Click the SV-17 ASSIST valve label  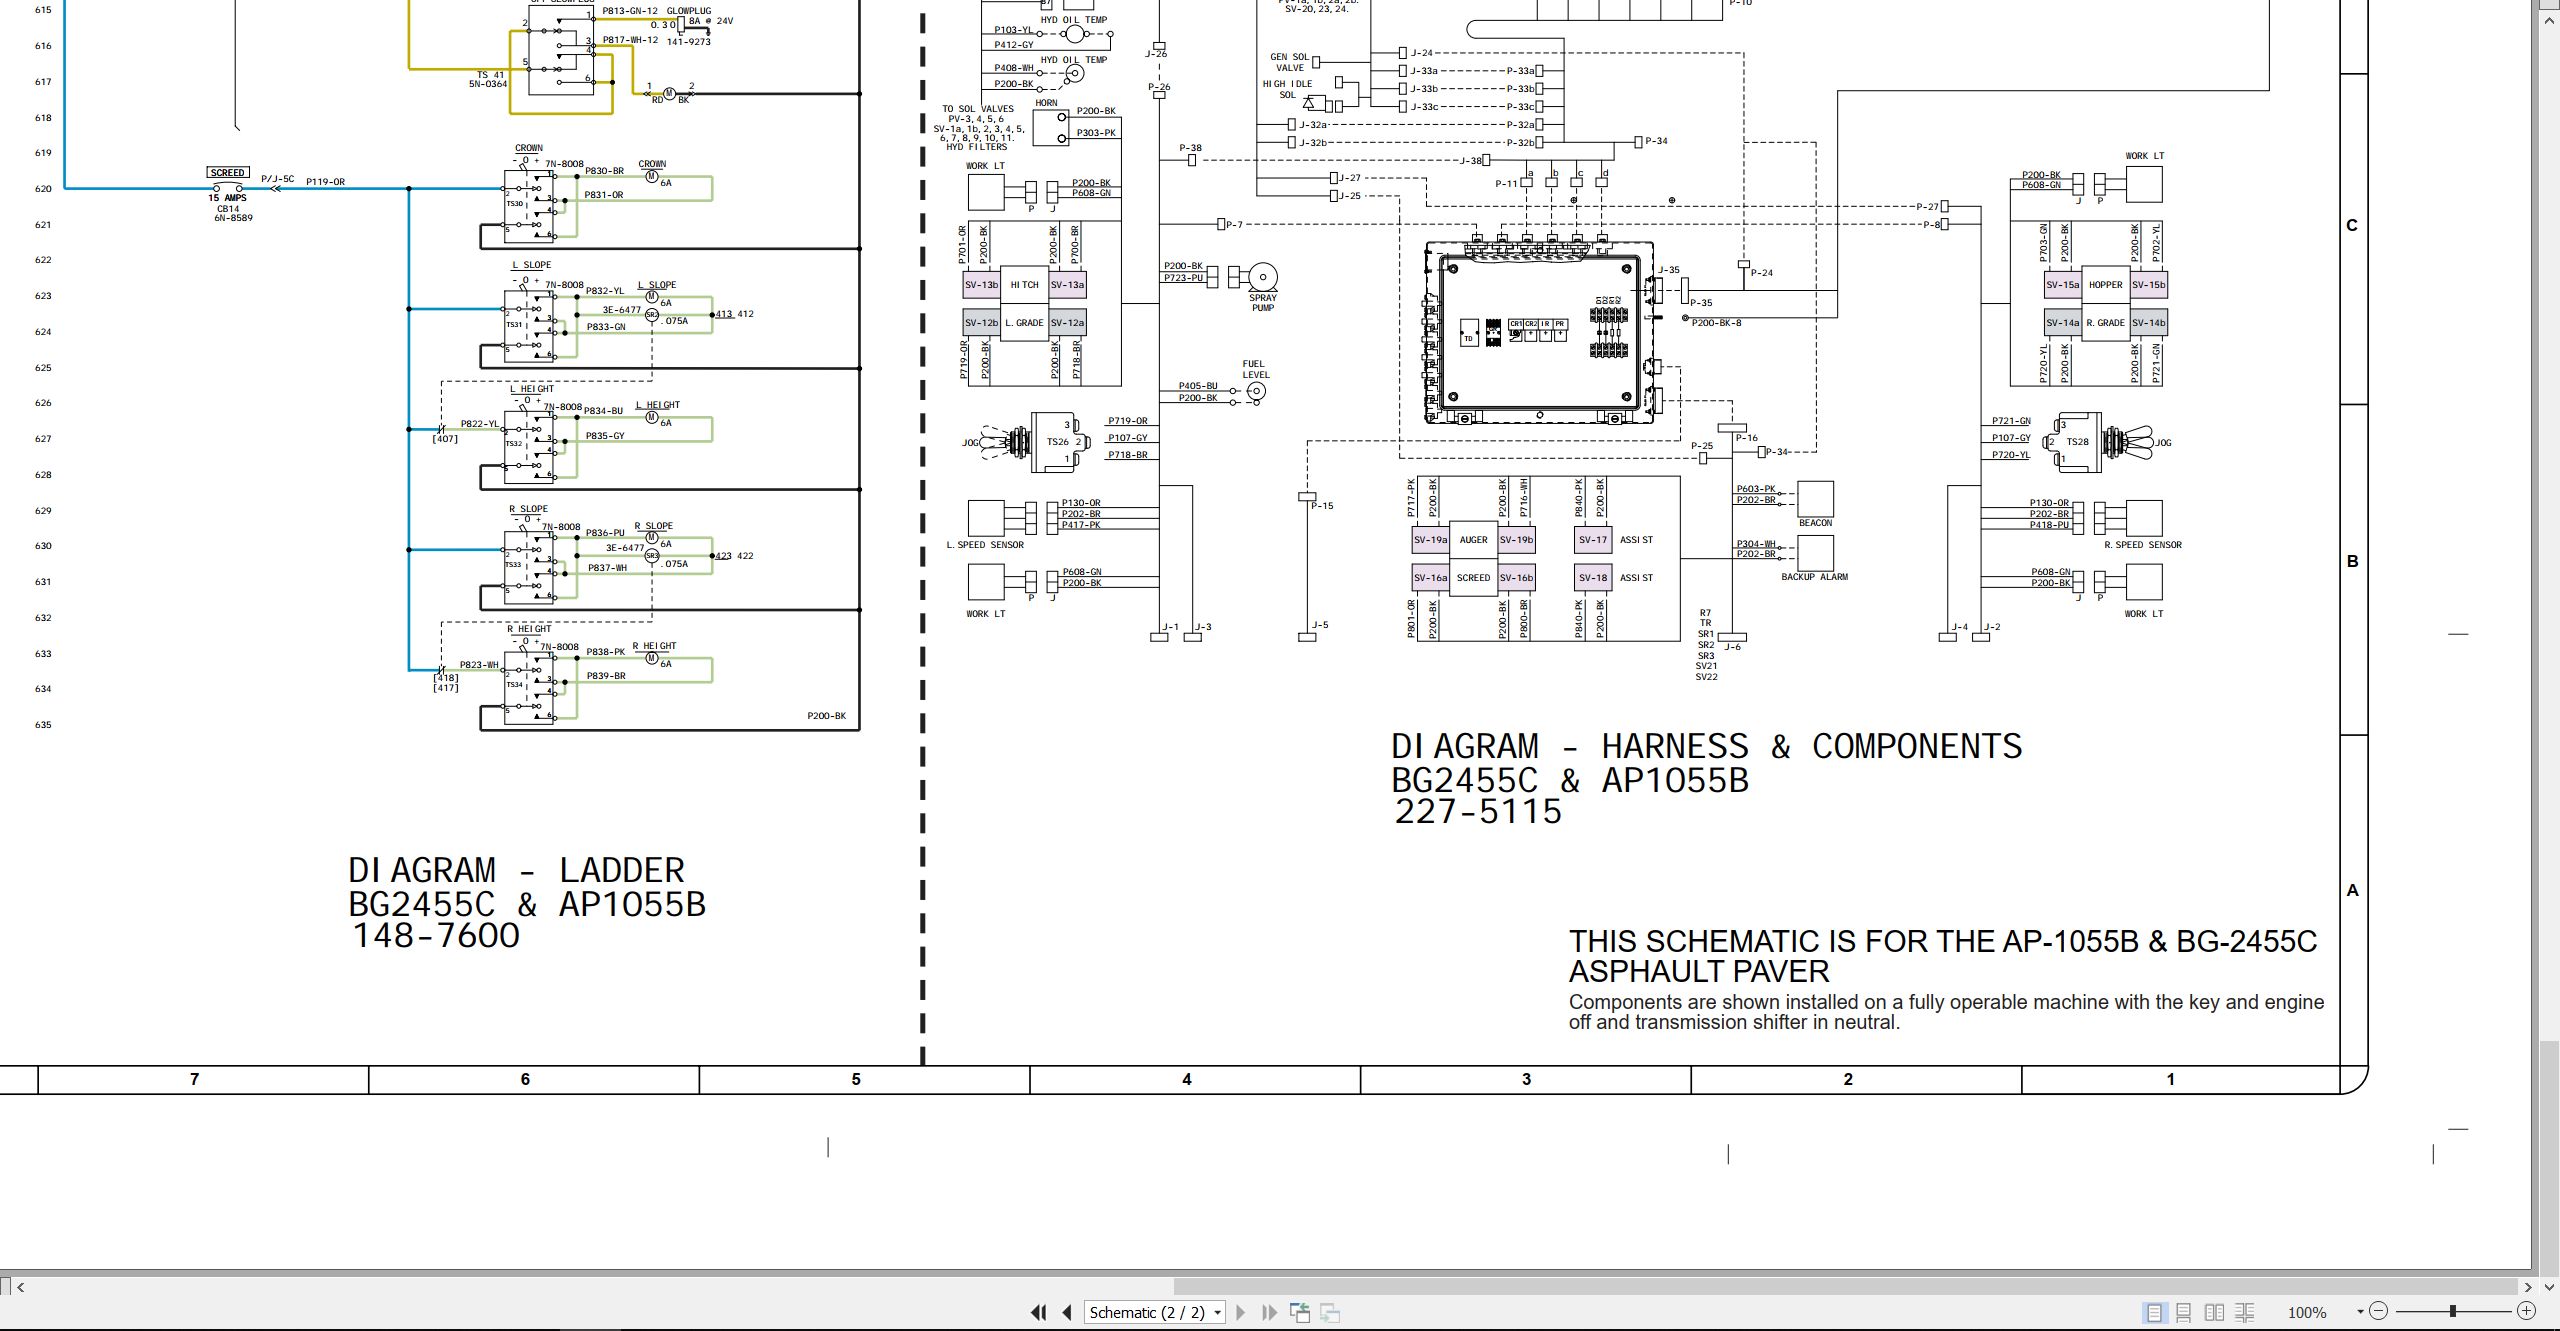pos(1593,540)
